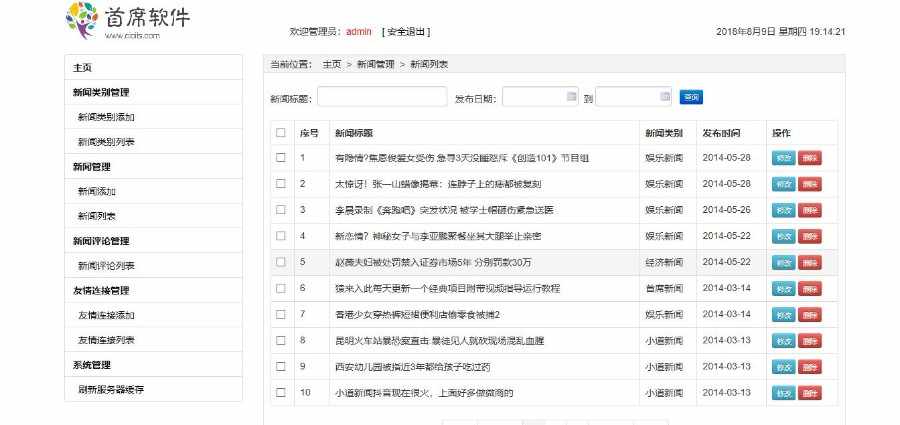Go to 主页 in the breadcrumb
The width and height of the screenshot is (900, 425).
tap(332, 64)
